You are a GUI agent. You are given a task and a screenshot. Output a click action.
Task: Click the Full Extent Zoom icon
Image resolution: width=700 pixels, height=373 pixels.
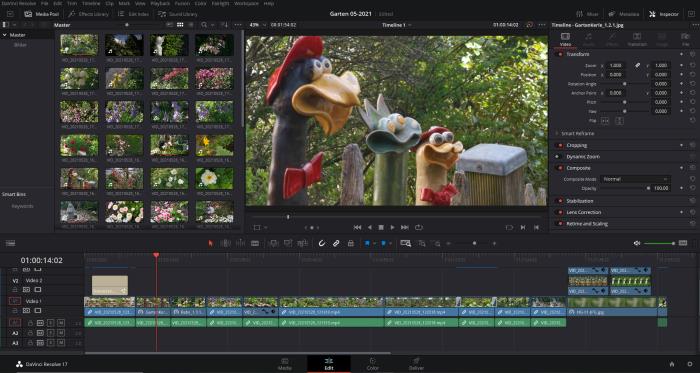point(405,243)
